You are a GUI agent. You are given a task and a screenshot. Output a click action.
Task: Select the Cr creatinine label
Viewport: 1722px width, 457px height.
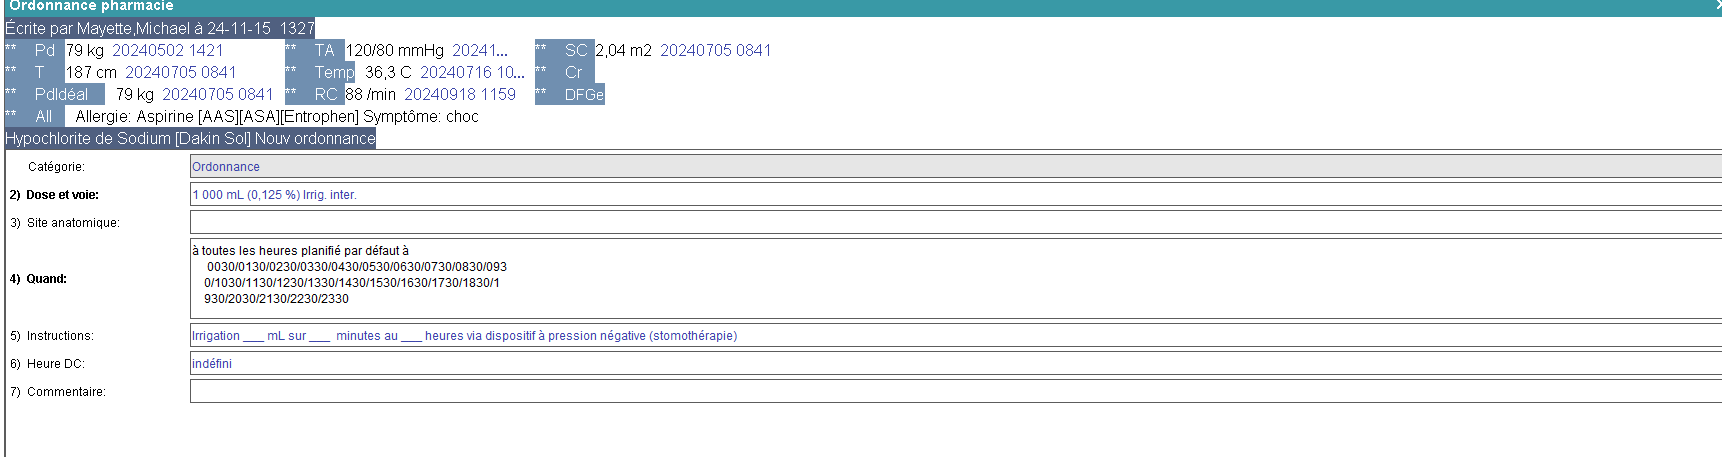click(573, 72)
